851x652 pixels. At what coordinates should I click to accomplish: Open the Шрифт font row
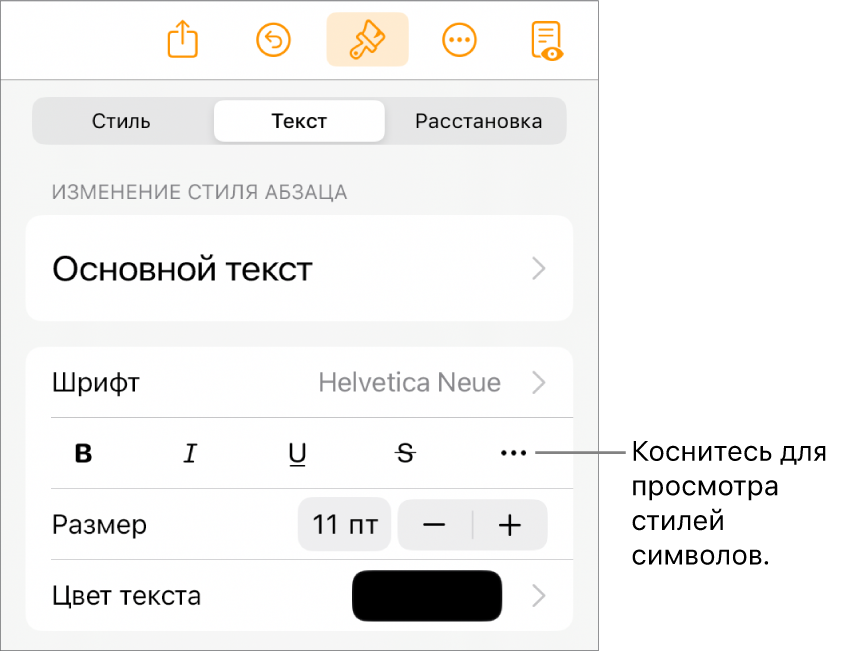(299, 383)
